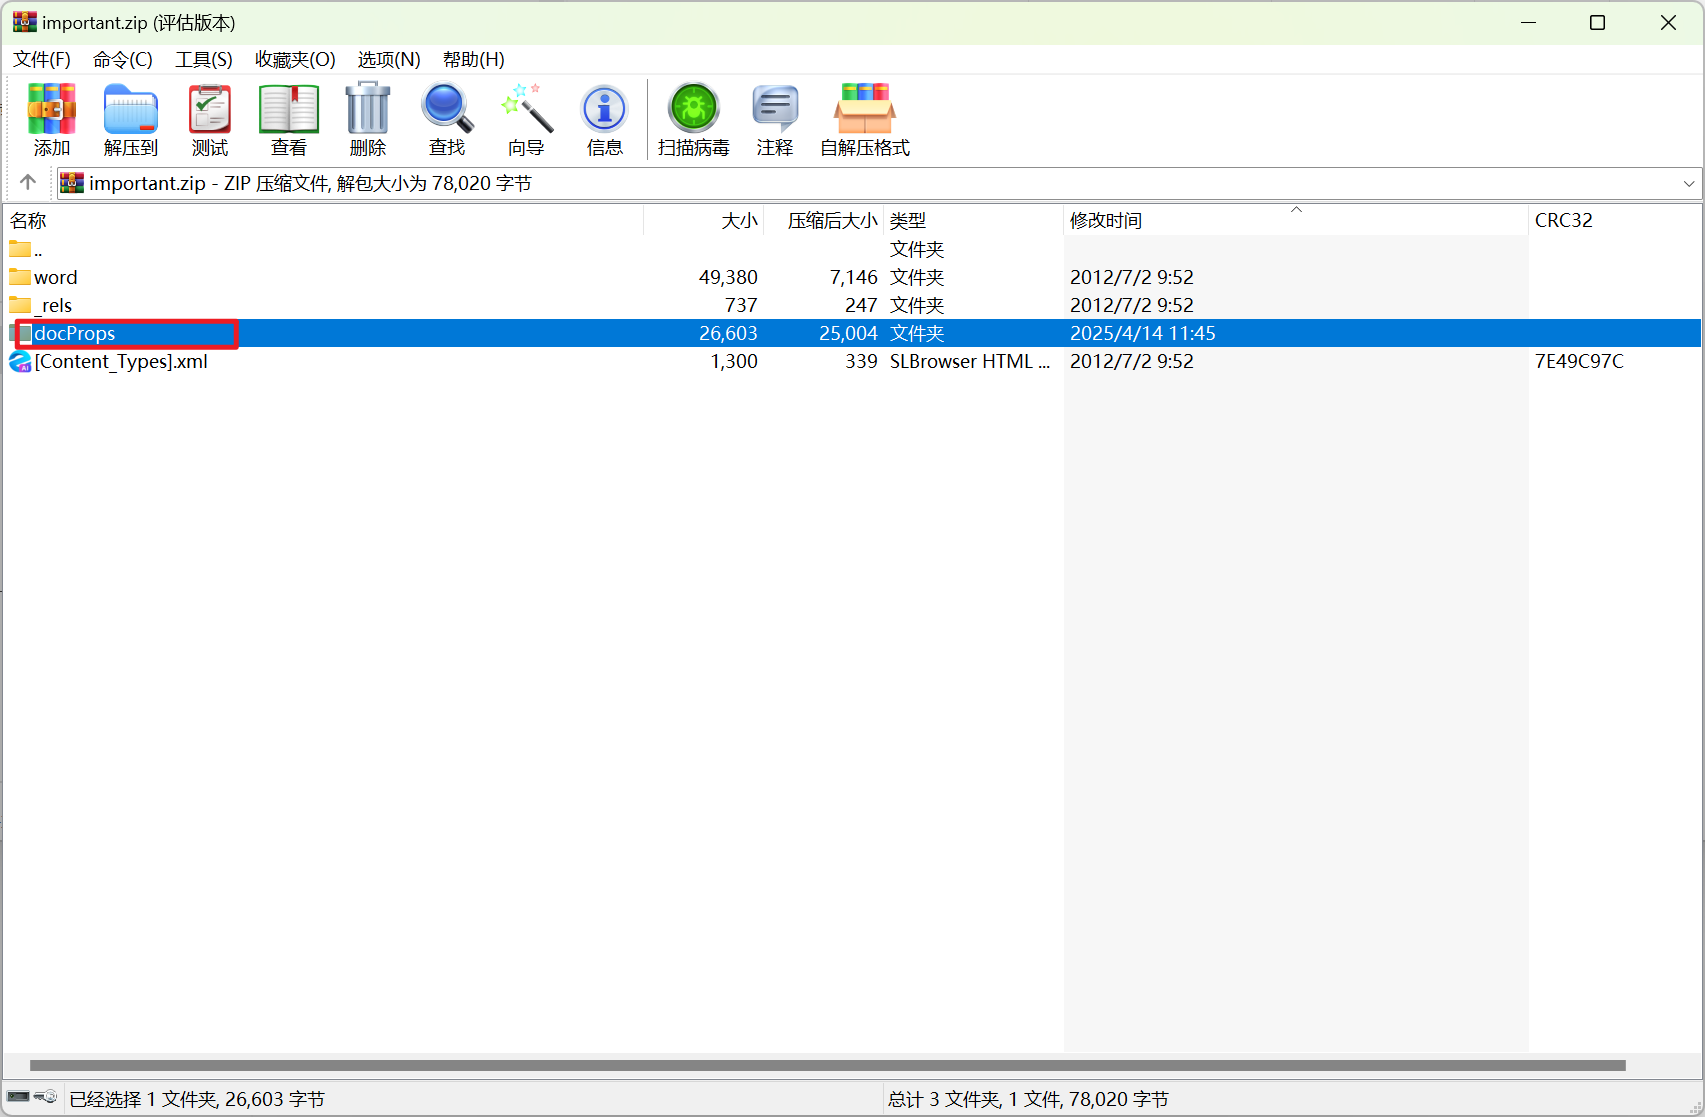The height and width of the screenshot is (1117, 1705).
Task: Open the 选项(N) menu
Action: click(389, 59)
